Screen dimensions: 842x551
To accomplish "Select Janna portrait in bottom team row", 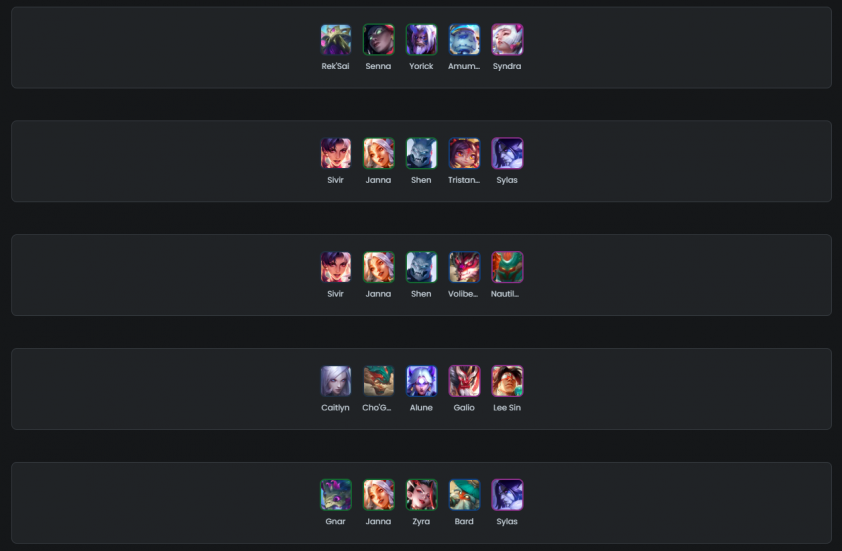I will 379,495.
